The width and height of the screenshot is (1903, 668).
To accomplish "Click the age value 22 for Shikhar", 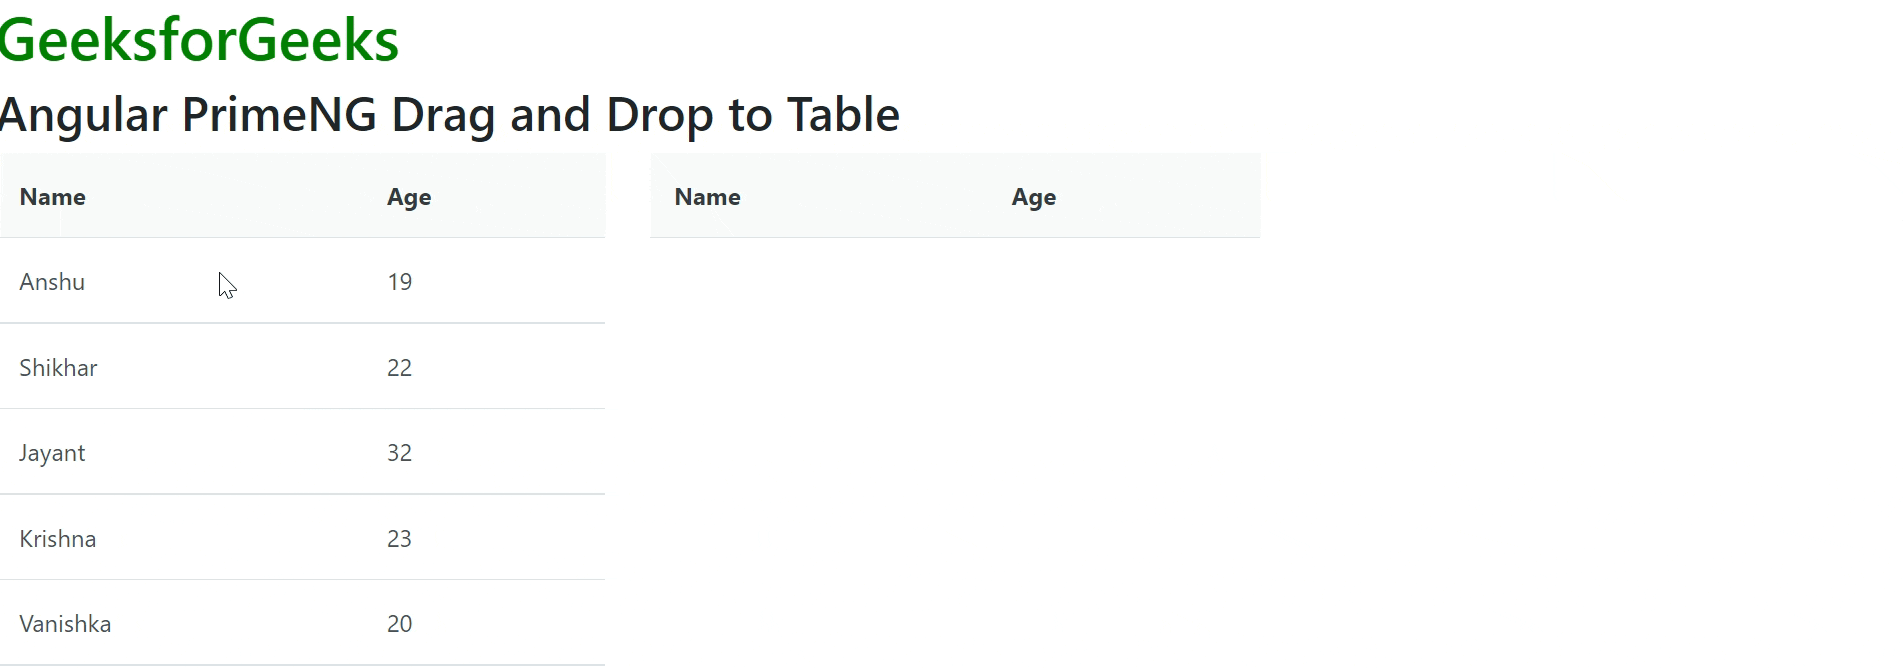I will coord(399,367).
